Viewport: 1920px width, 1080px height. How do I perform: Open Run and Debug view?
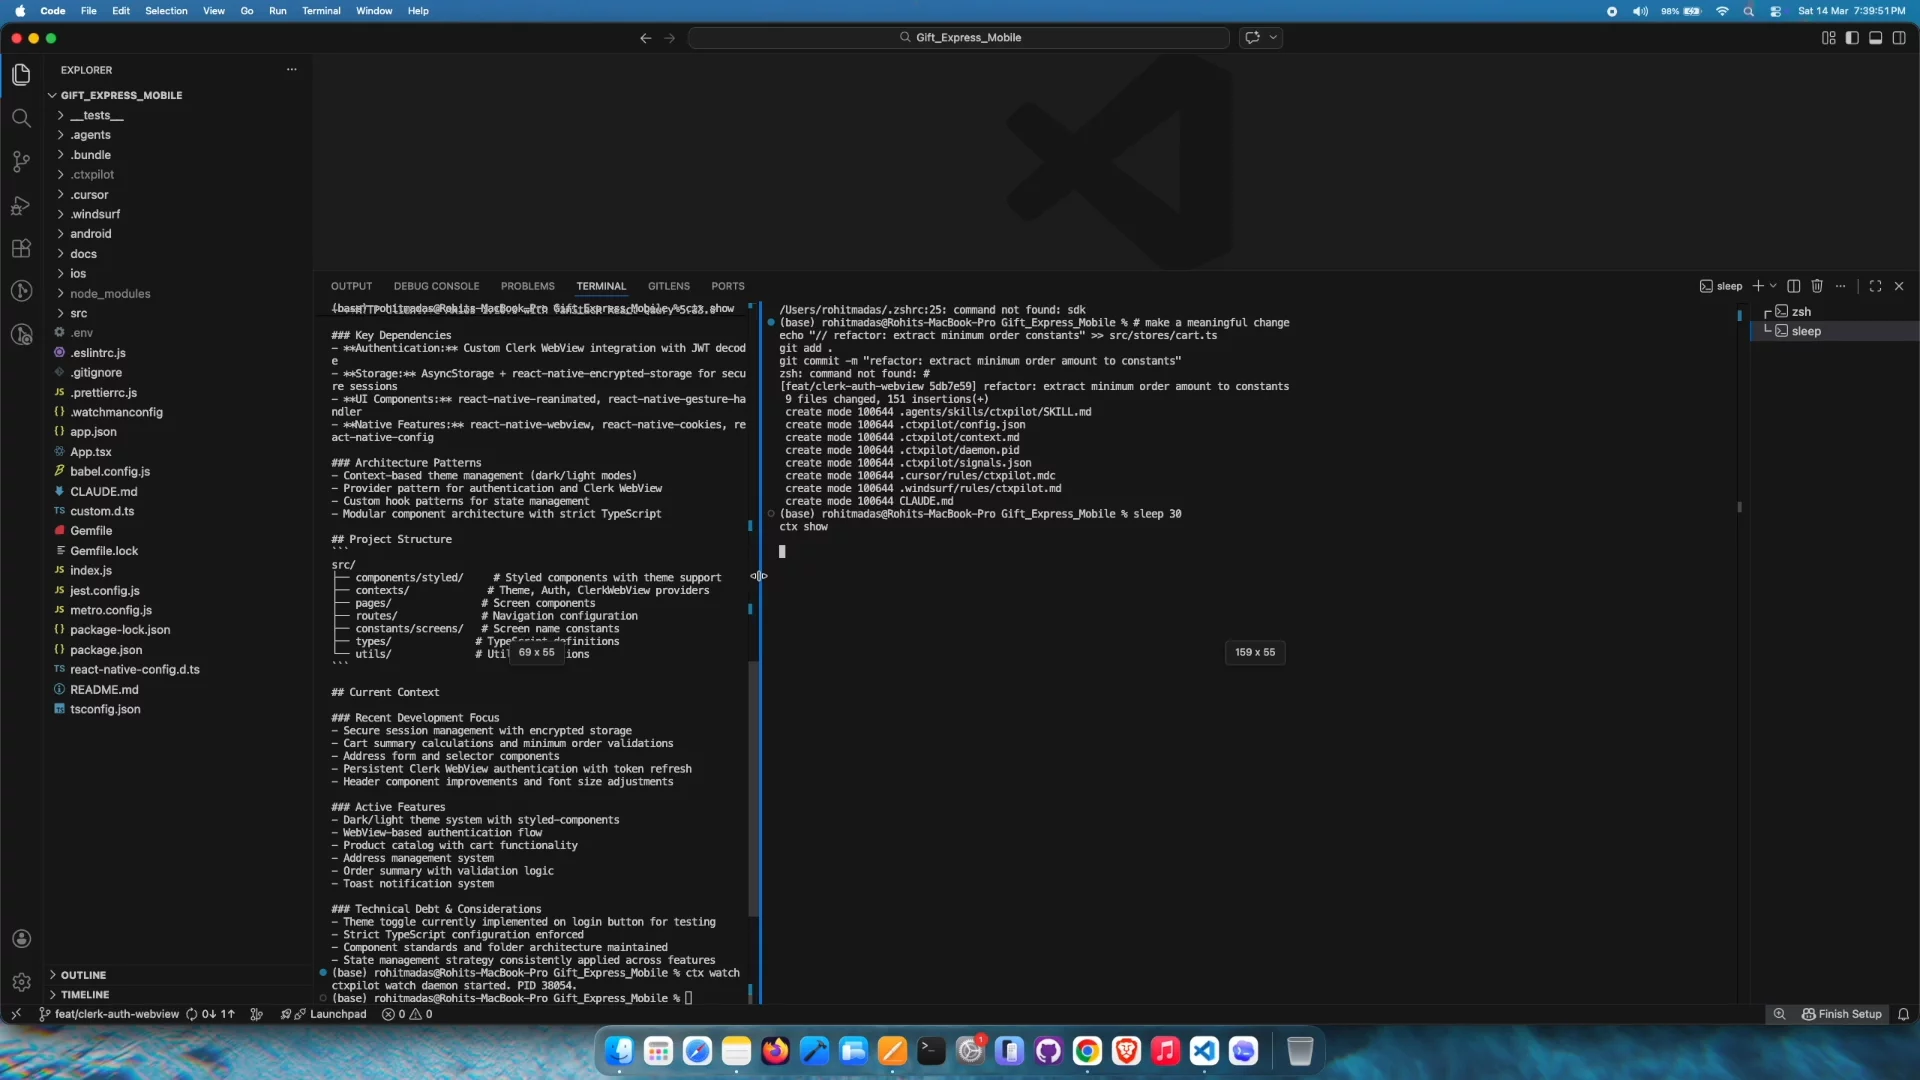21,206
